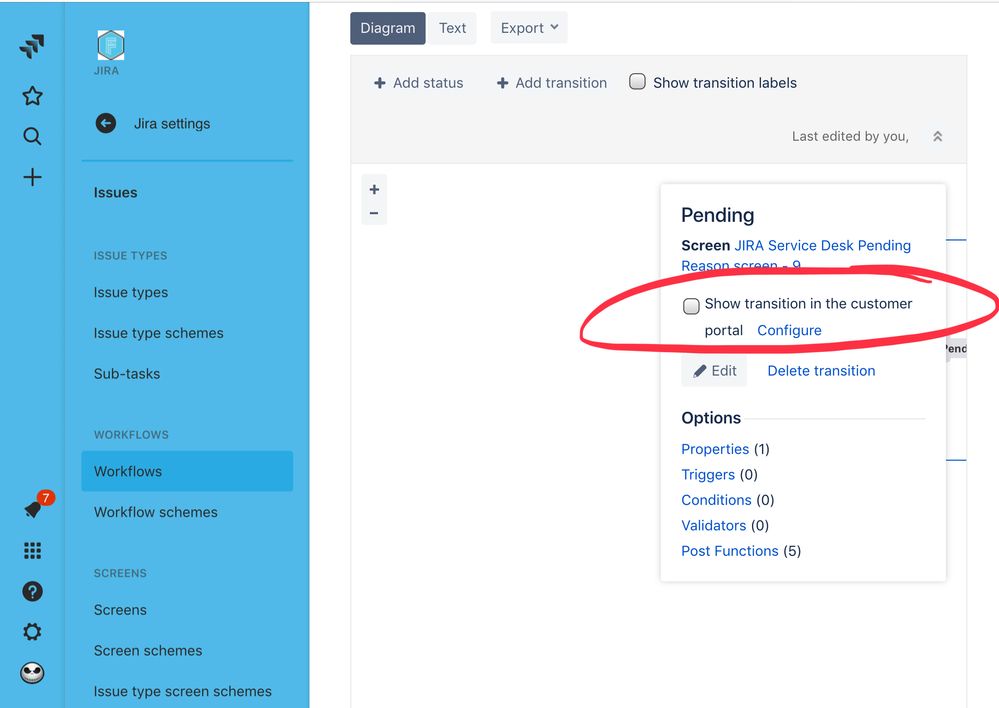Open the Export dropdown
The width and height of the screenshot is (999, 708).
(x=529, y=28)
